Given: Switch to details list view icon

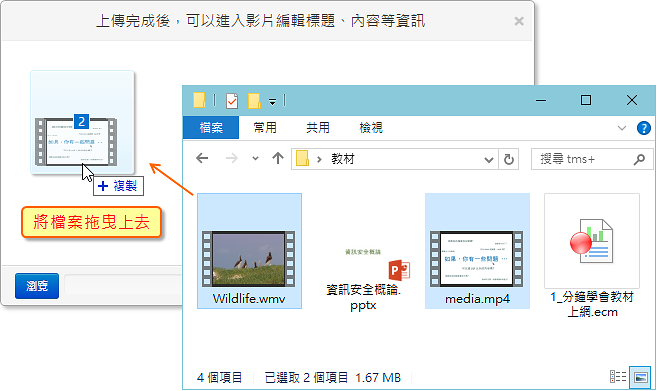Looking at the screenshot, I should click(618, 377).
